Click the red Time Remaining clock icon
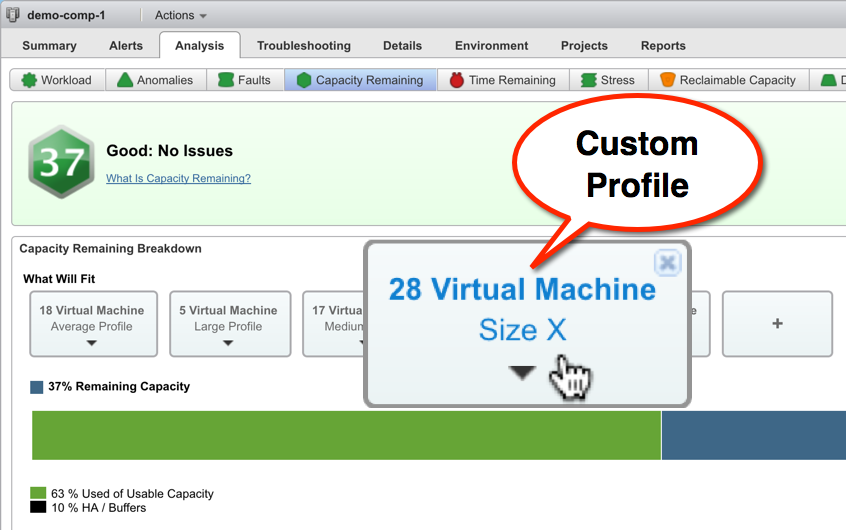The width and height of the screenshot is (846, 530). (456, 80)
